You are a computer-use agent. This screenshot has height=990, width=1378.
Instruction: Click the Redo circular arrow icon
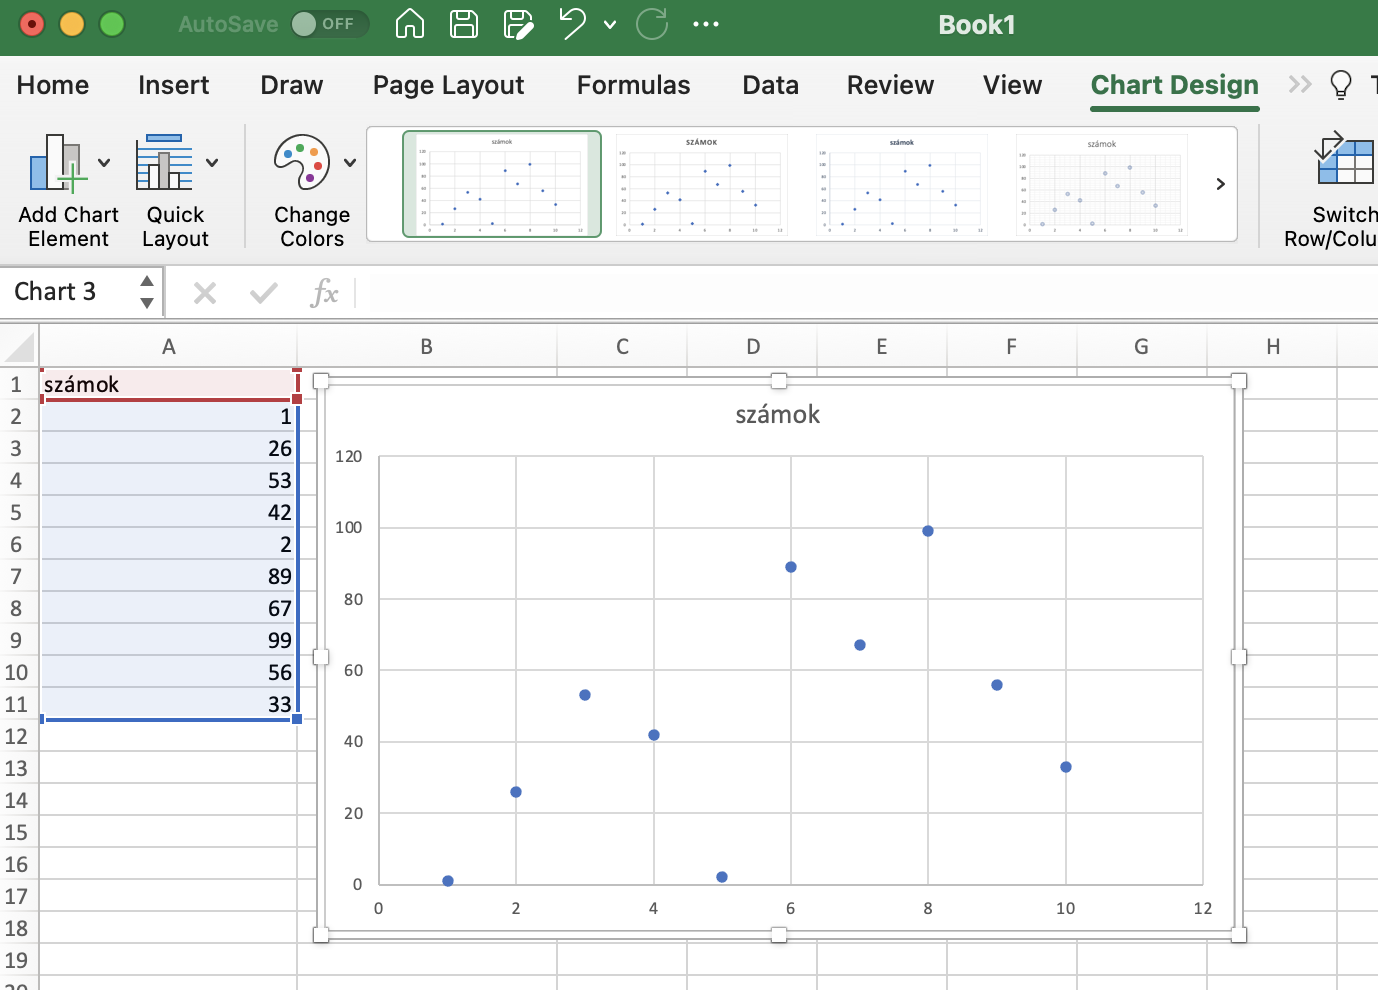[652, 24]
